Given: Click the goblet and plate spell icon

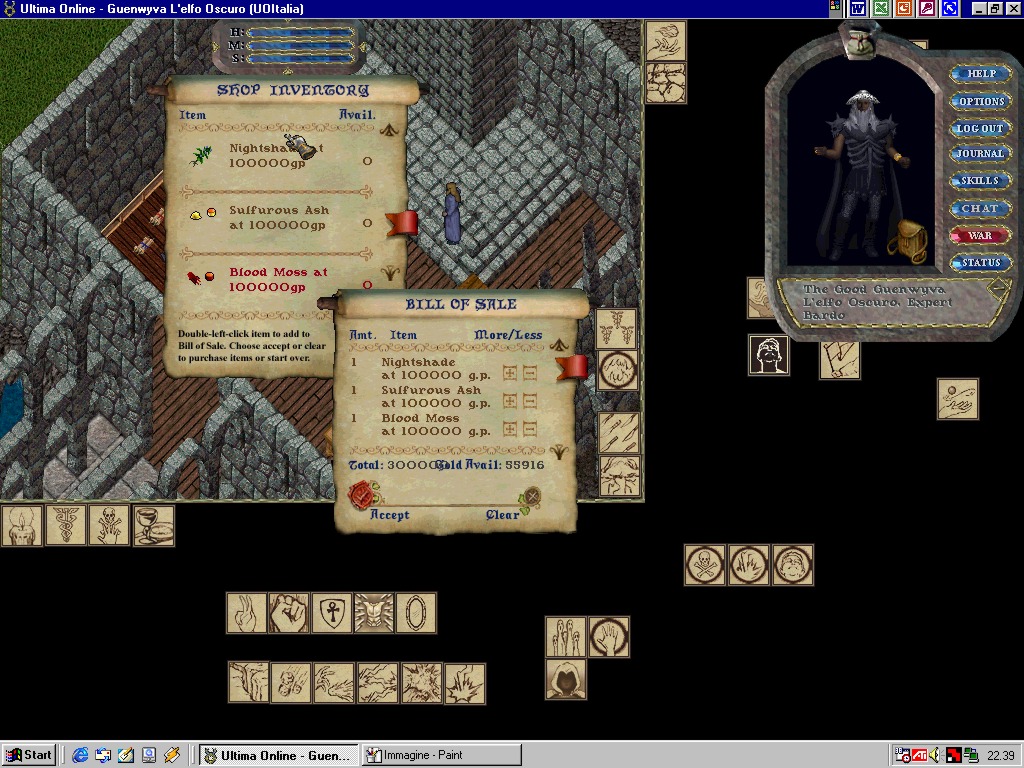Looking at the screenshot, I should point(154,526).
